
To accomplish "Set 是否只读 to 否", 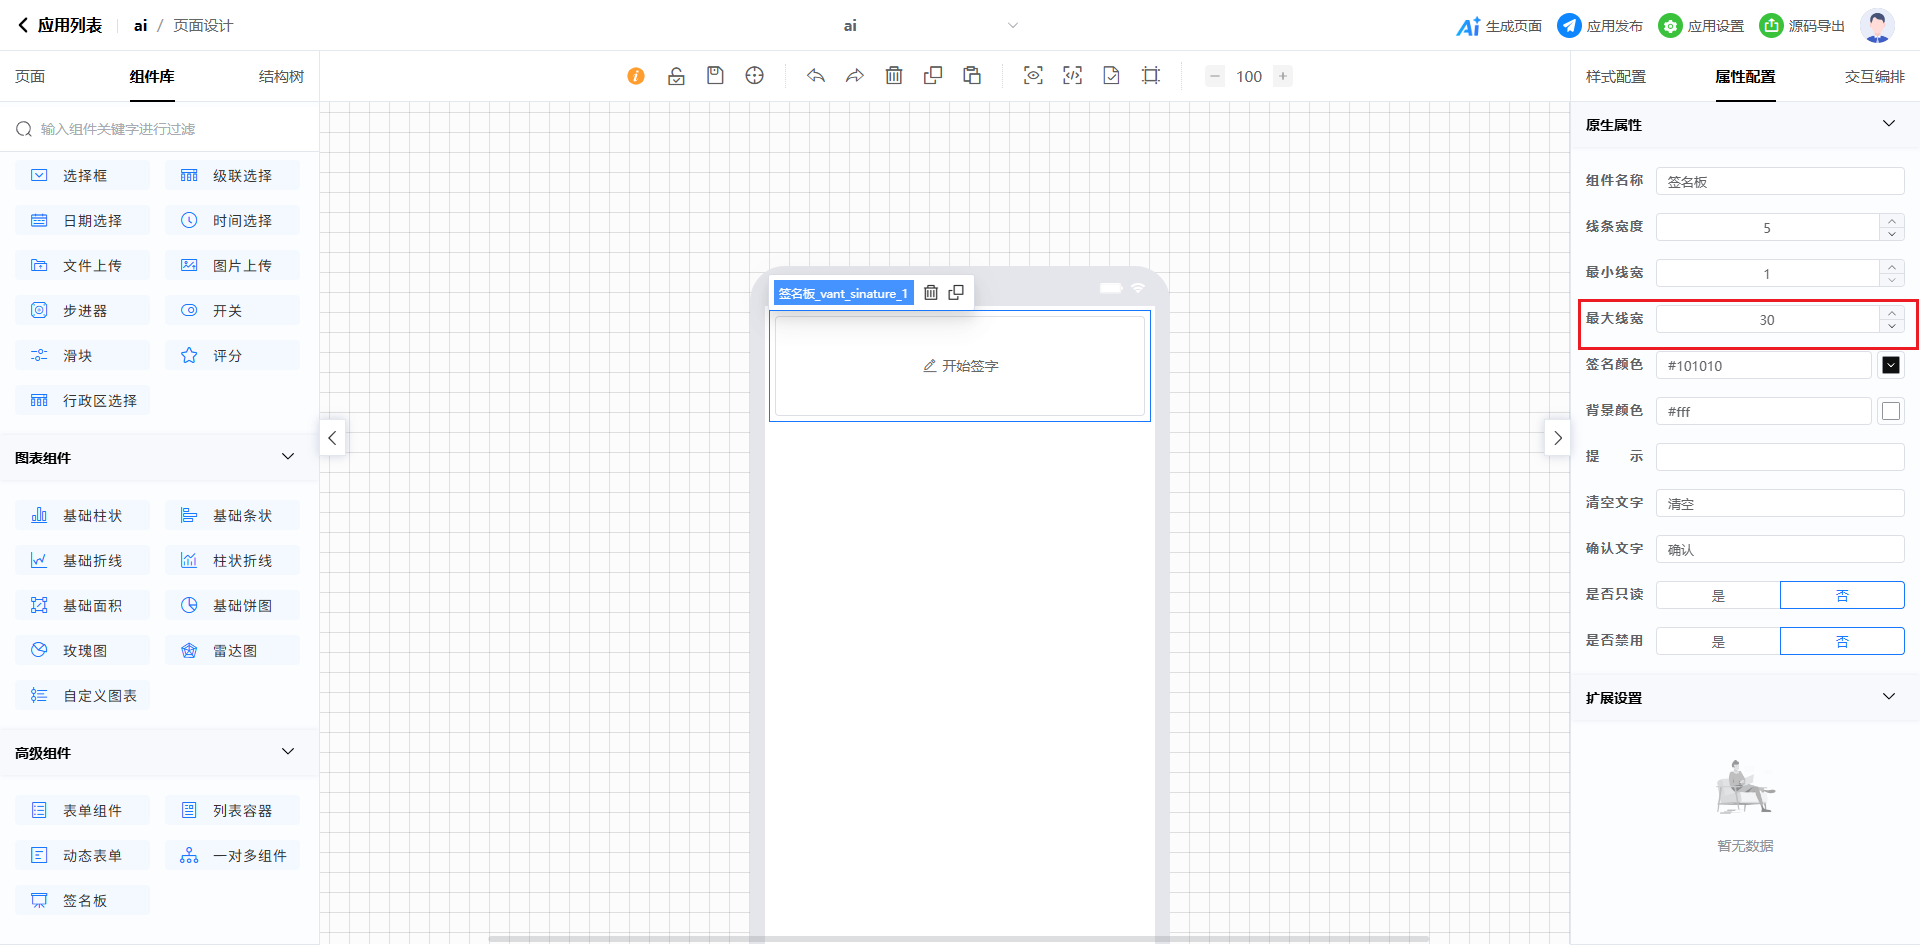I will tap(1842, 595).
